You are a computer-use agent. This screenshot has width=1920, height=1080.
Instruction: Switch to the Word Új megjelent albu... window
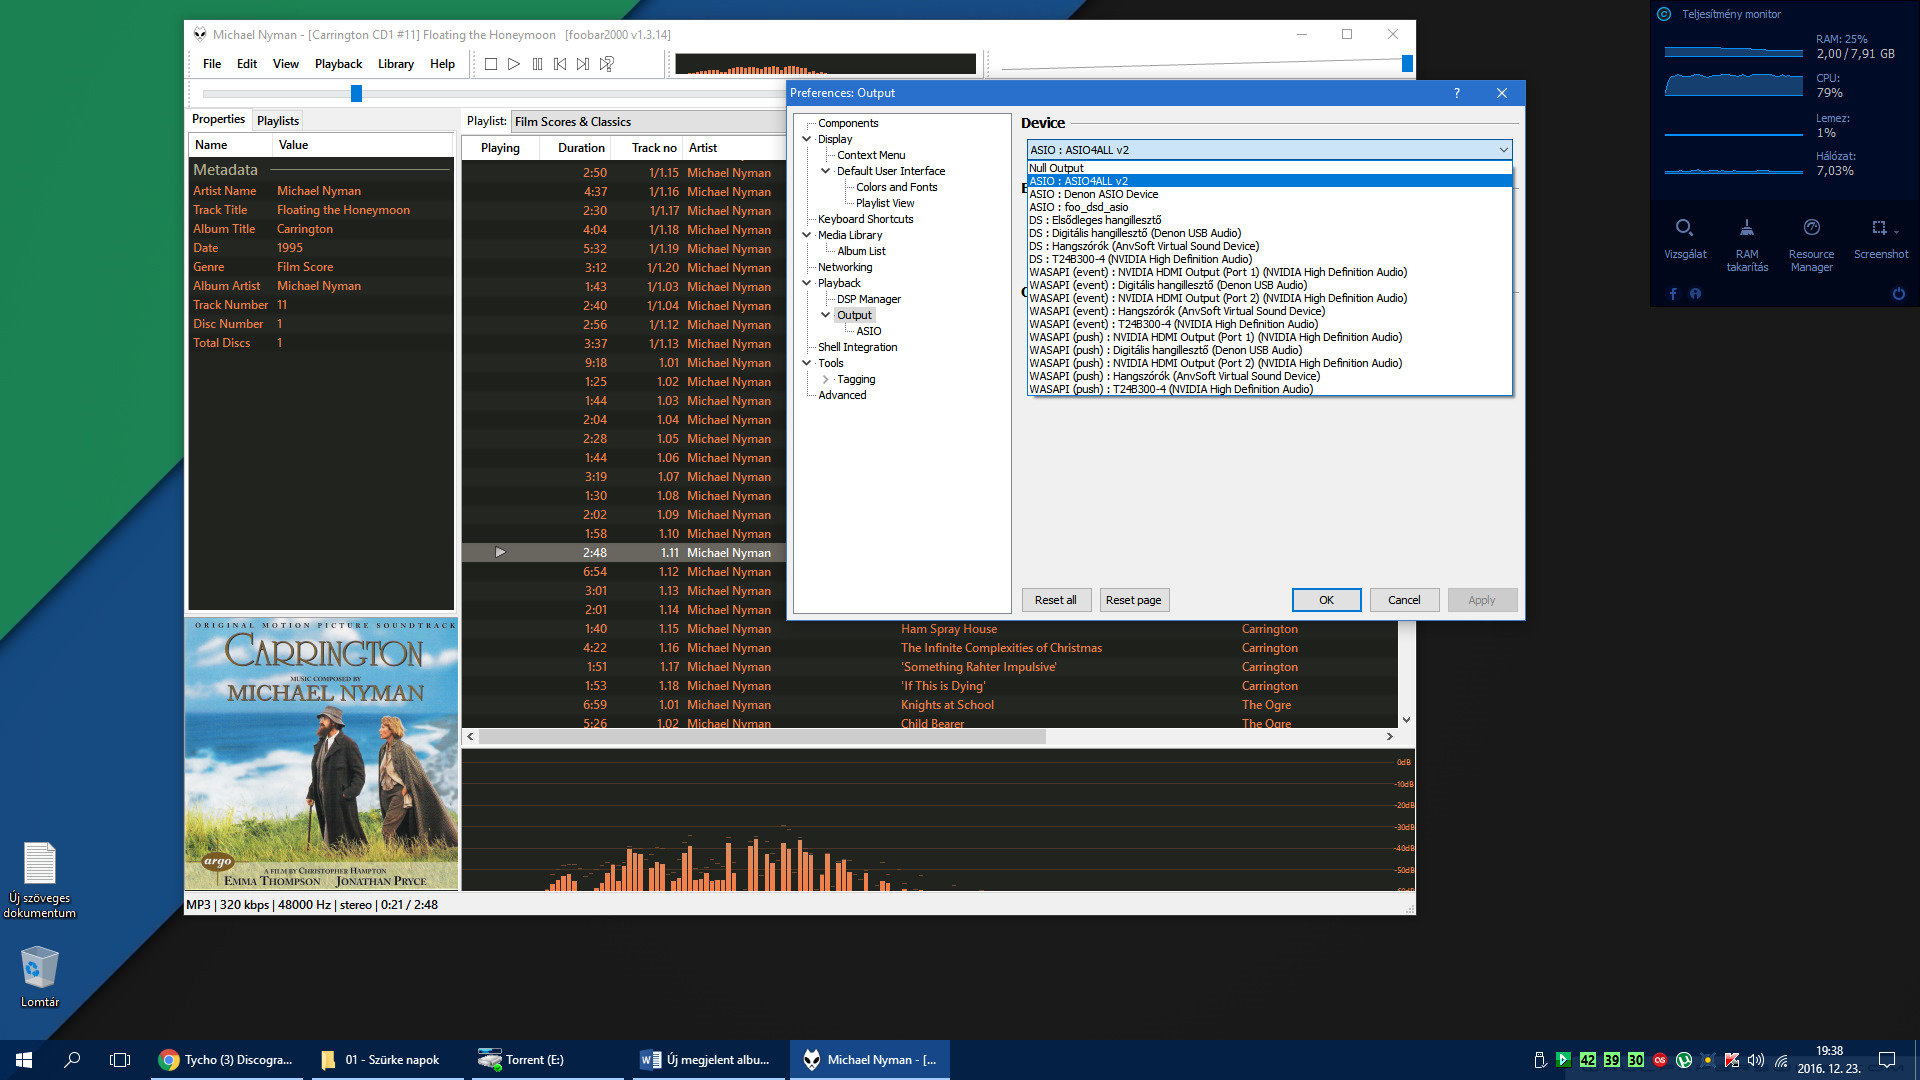tap(709, 1060)
